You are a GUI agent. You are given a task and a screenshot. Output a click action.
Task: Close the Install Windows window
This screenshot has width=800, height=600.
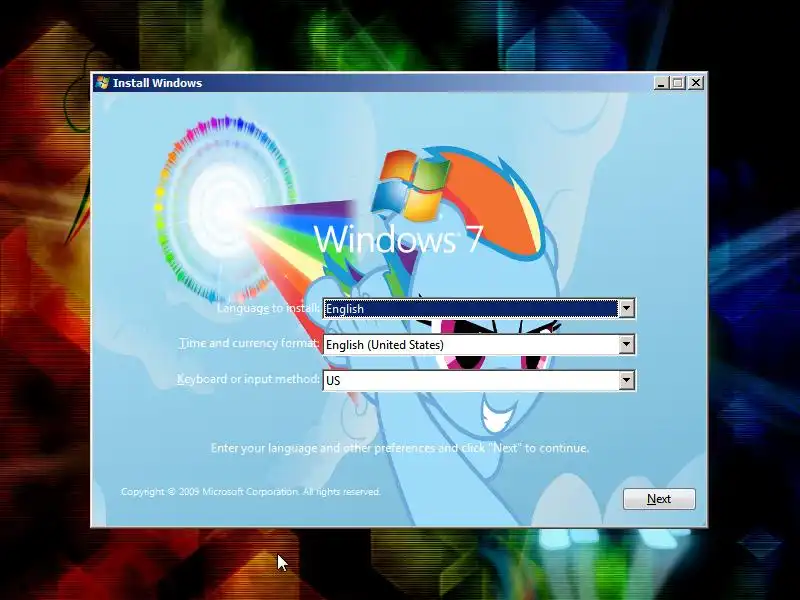click(695, 83)
